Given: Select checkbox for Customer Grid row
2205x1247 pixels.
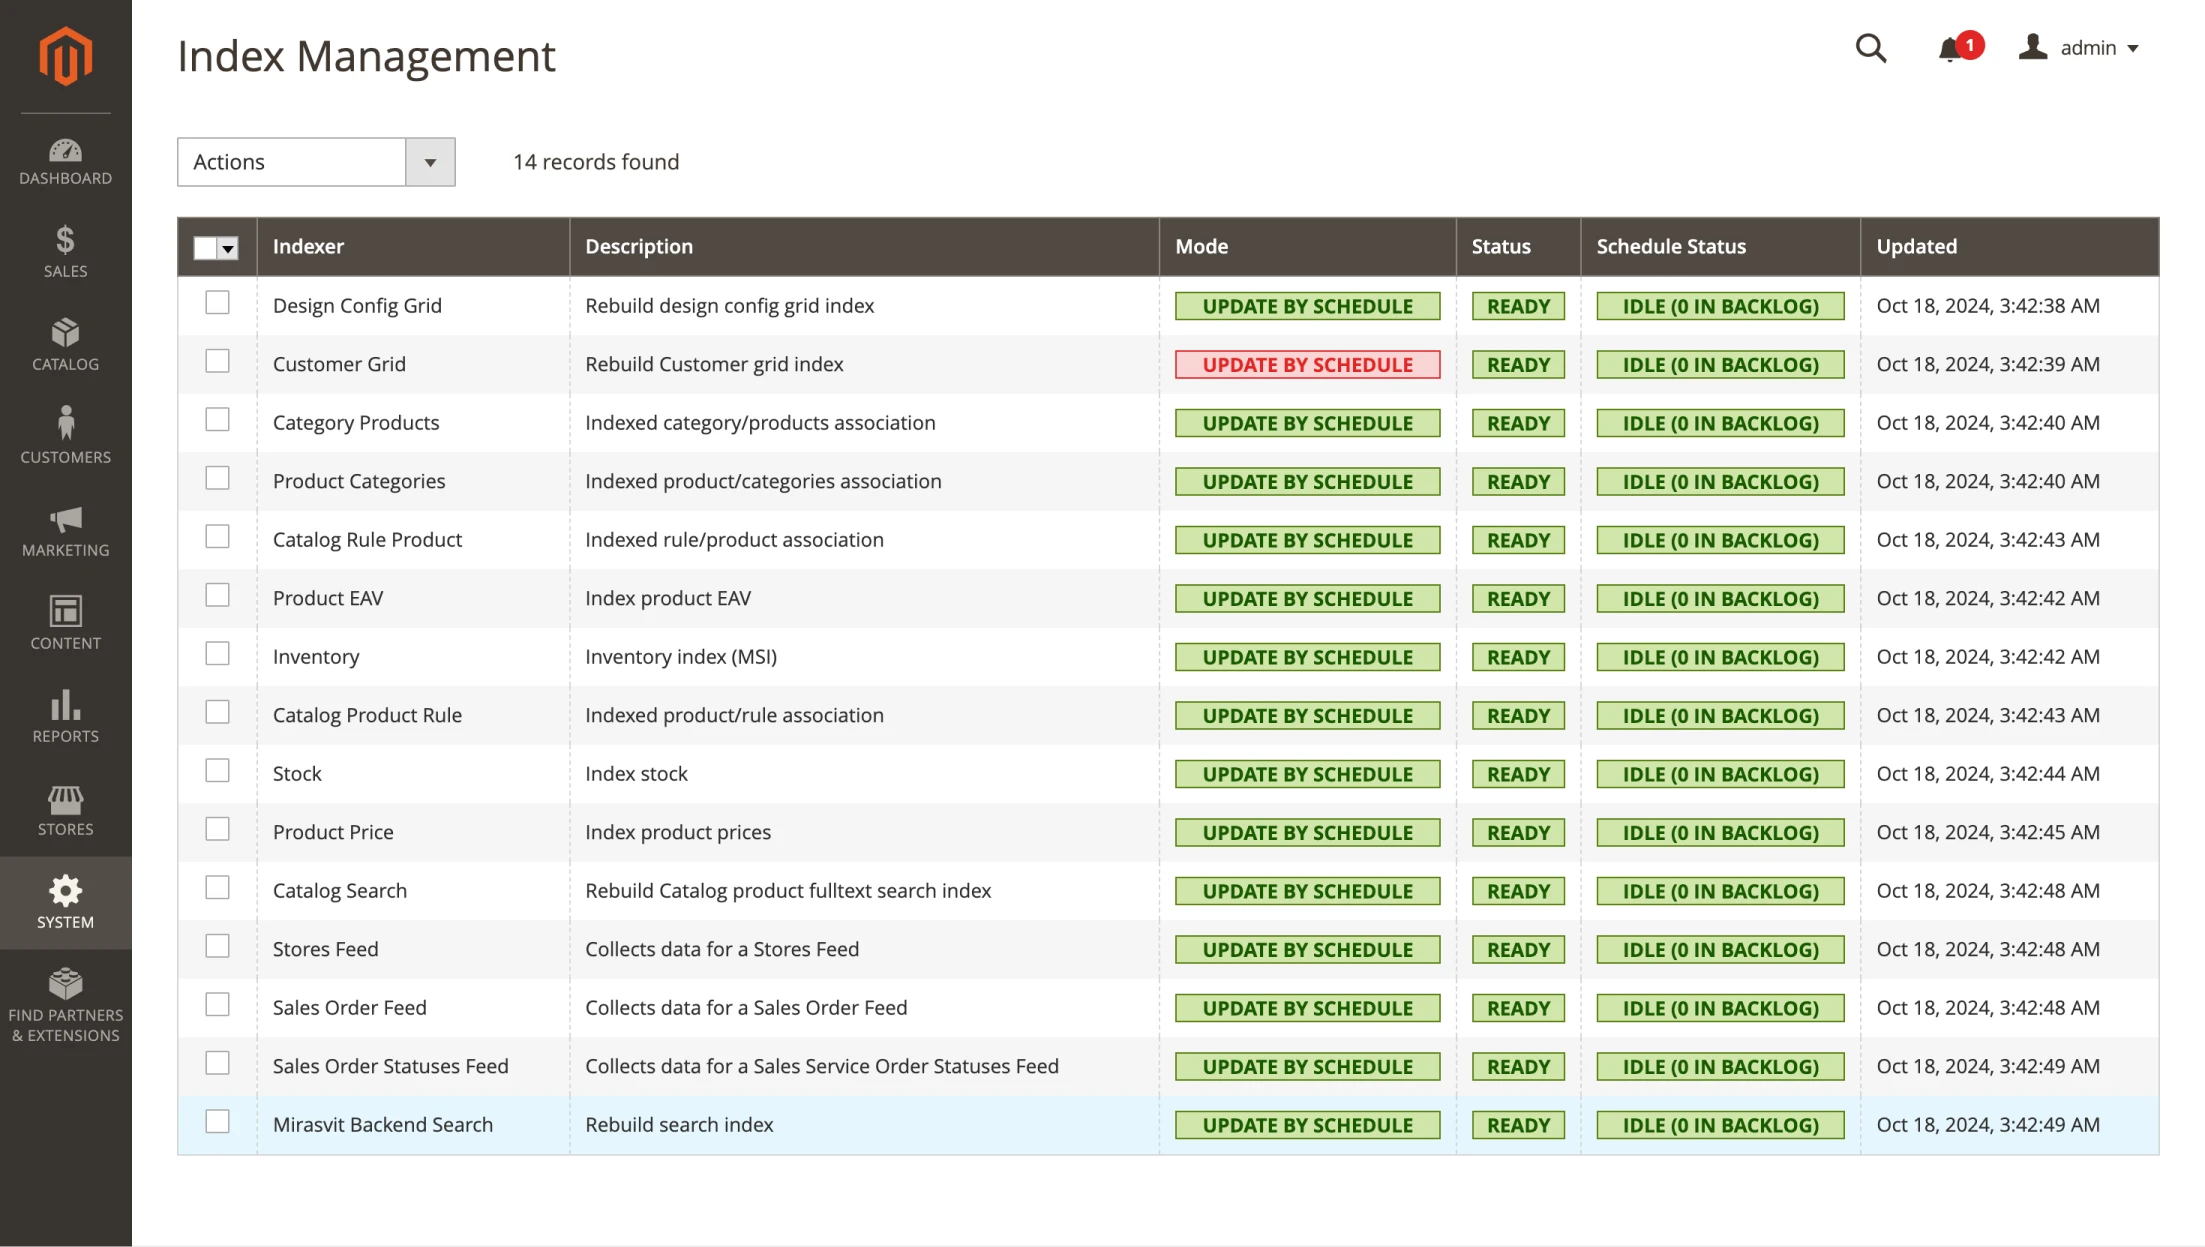Looking at the screenshot, I should 217,362.
